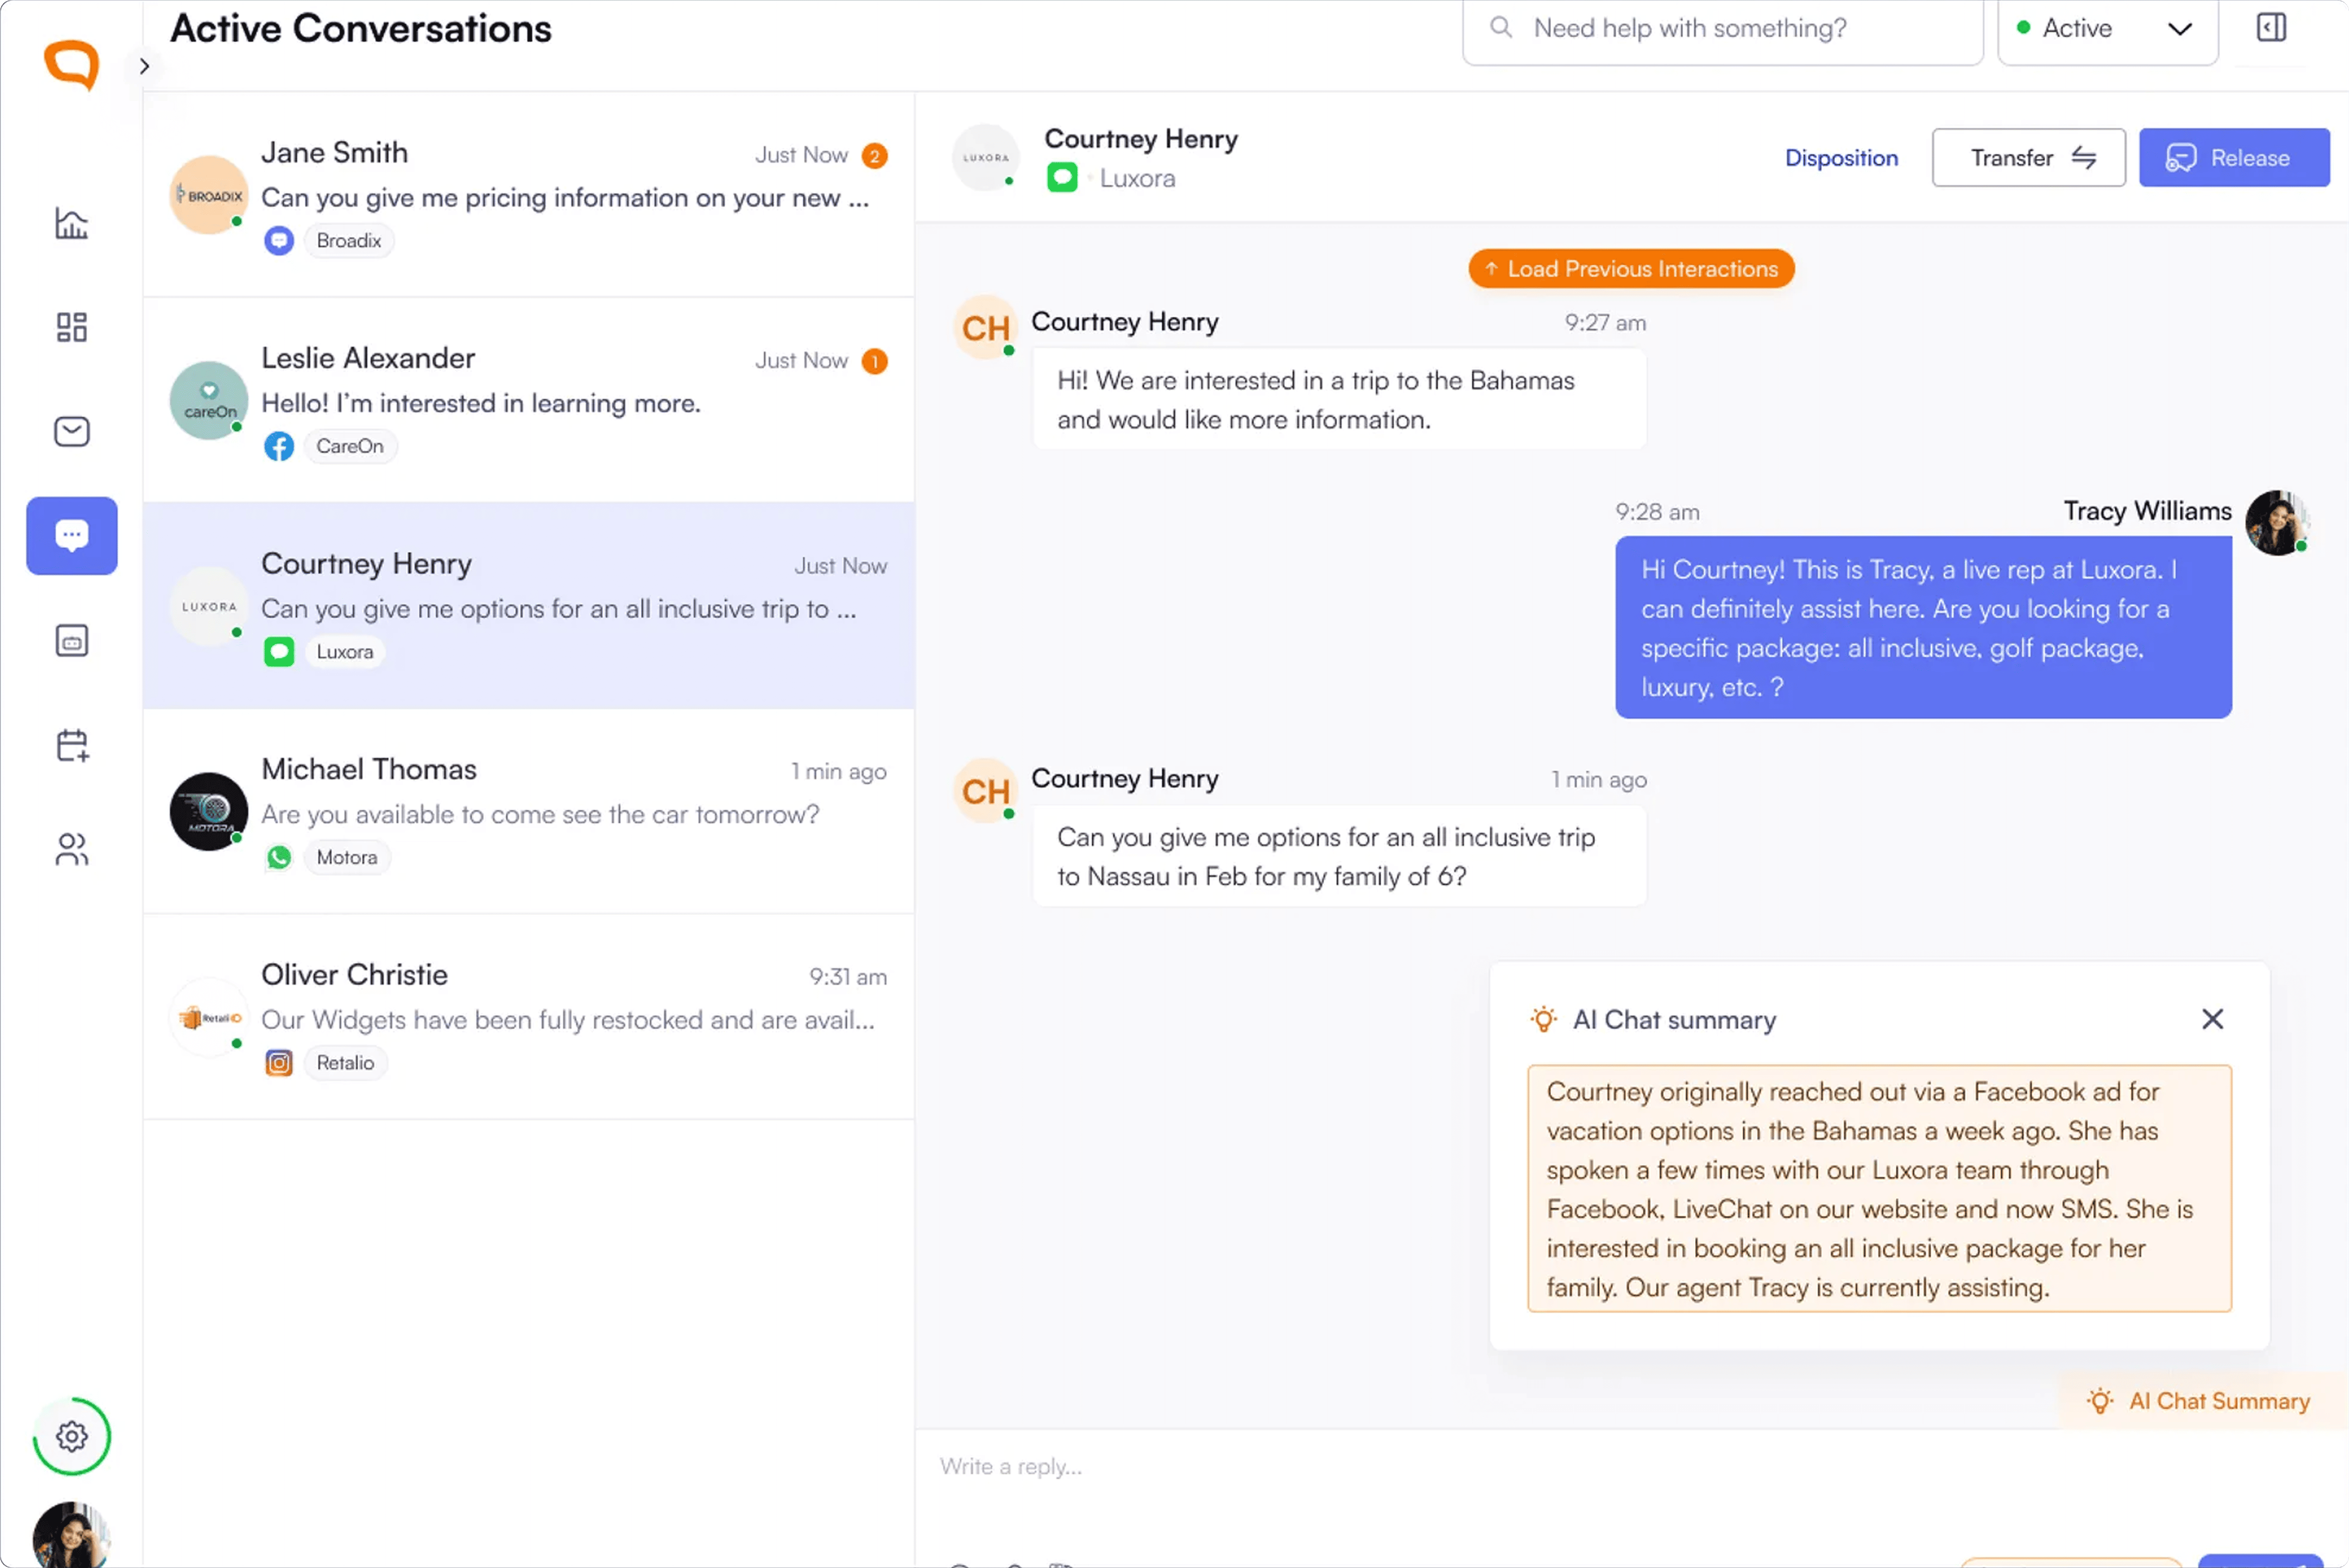Open the contacts people sidebar icon
Viewport: 2349px width, 1568px height.
pyautogui.click(x=71, y=850)
